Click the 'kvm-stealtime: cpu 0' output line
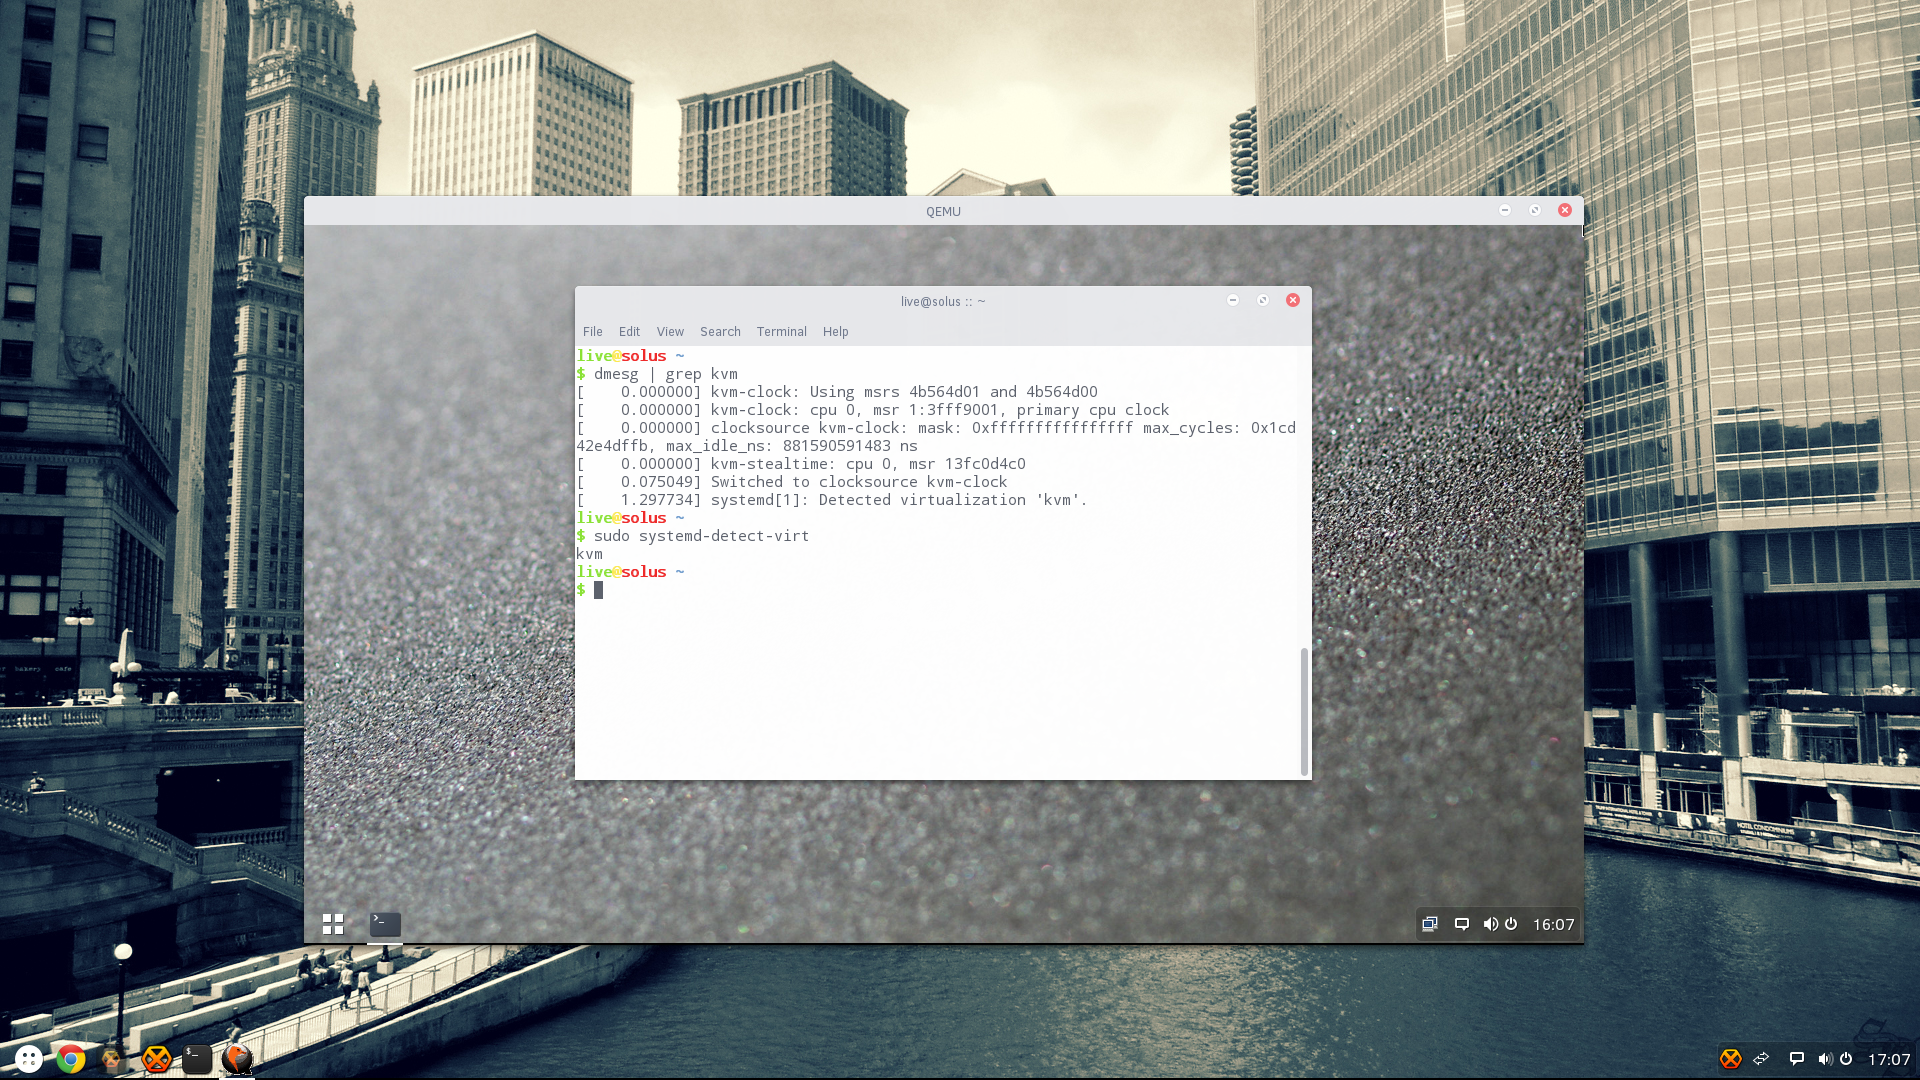 click(x=801, y=464)
